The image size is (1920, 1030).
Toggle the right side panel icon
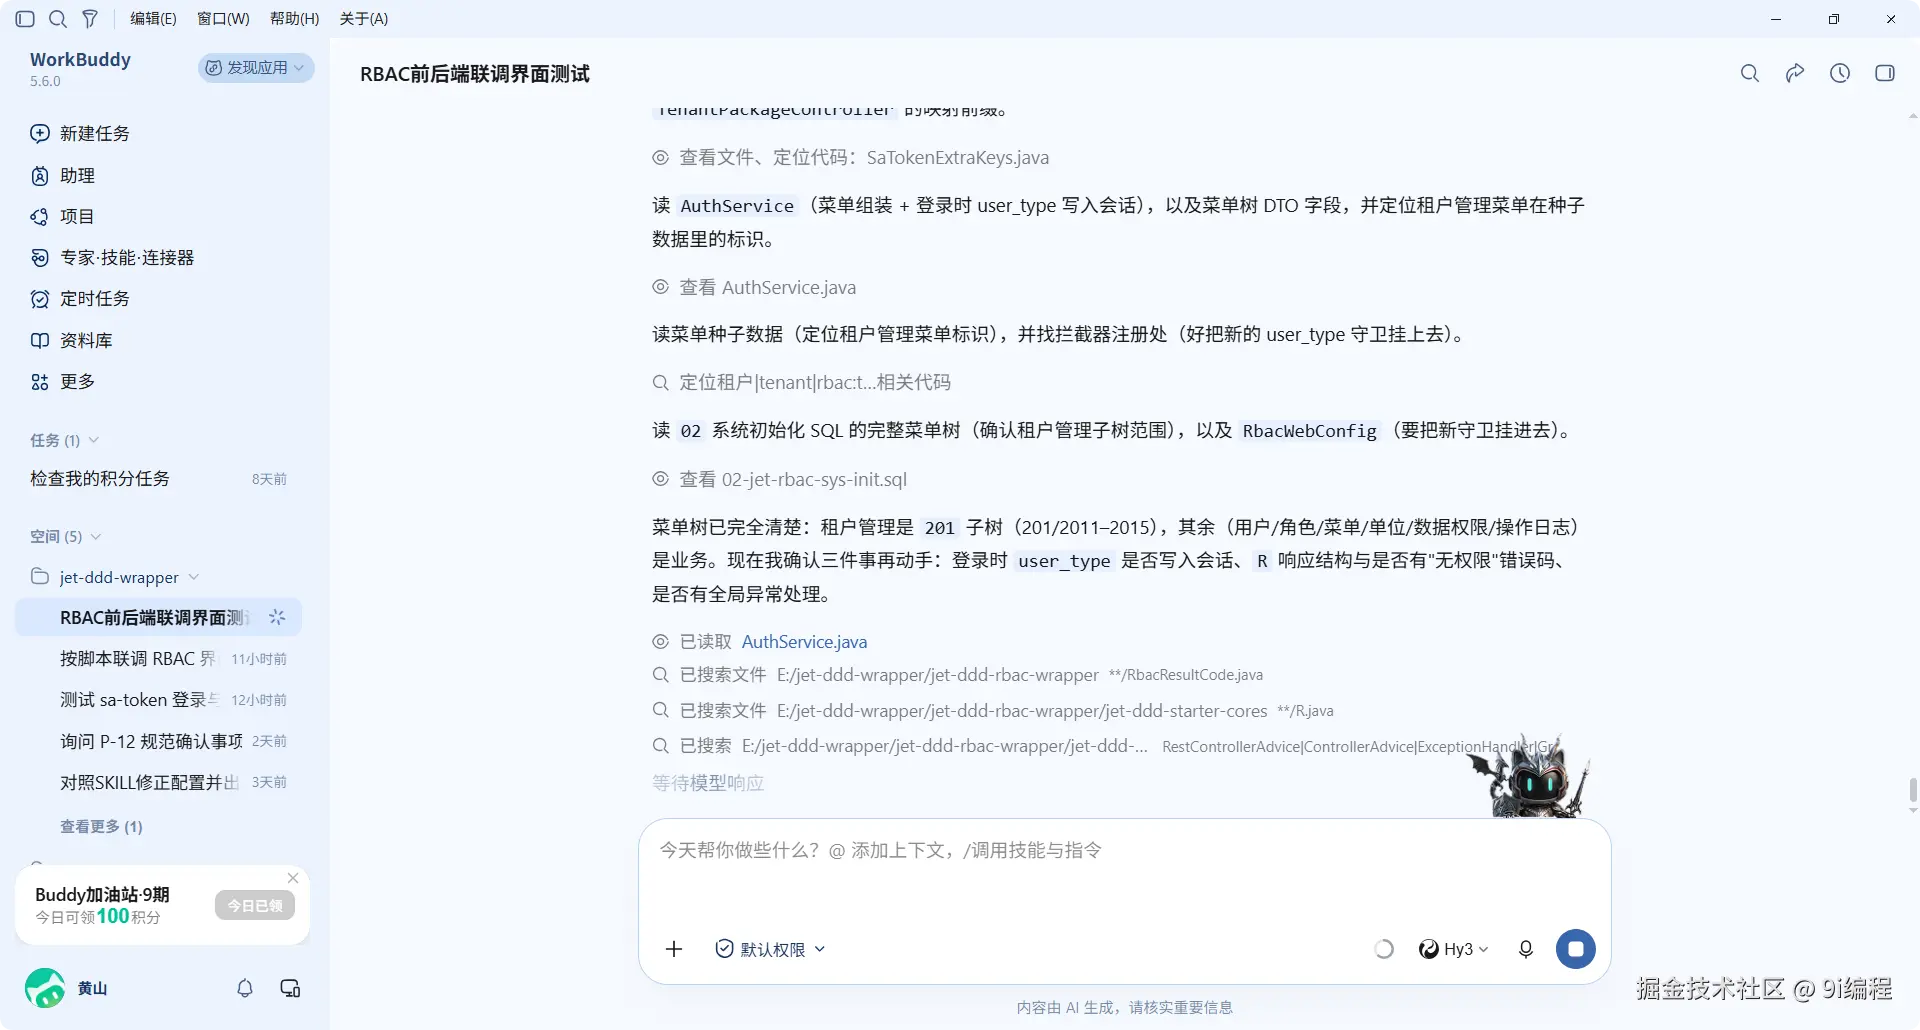[x=1885, y=73]
